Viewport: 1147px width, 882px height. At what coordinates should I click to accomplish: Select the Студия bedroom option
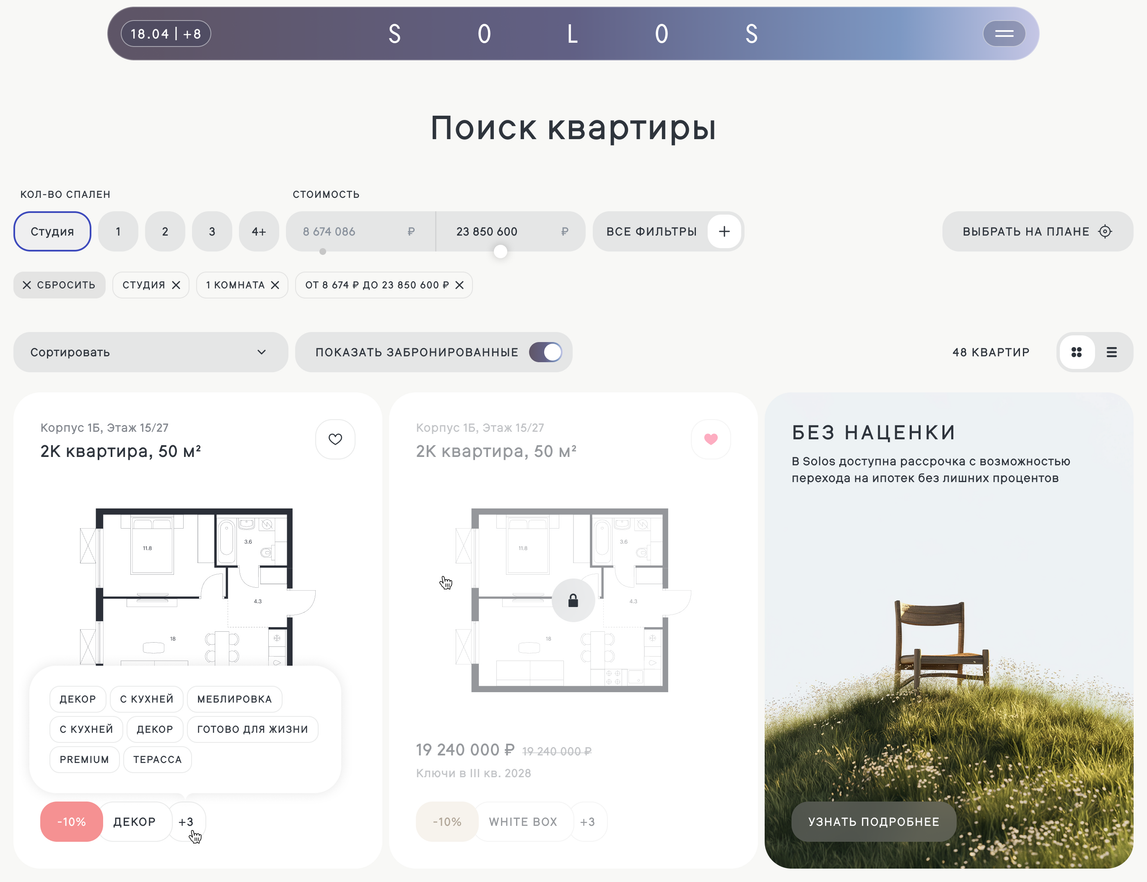coord(52,232)
